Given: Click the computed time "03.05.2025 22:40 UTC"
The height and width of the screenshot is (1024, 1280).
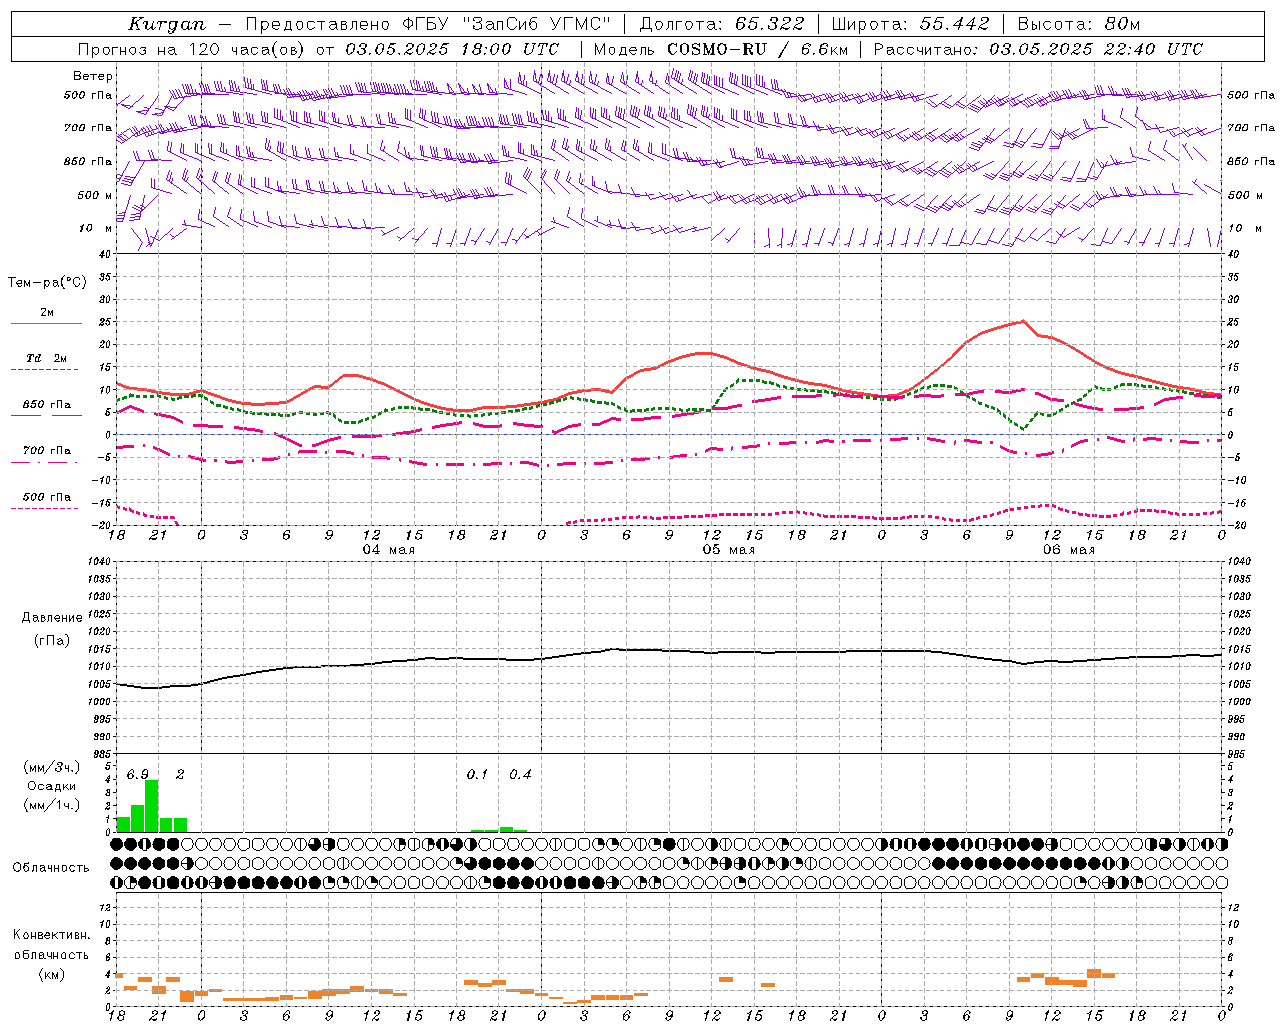Looking at the screenshot, I should coord(1096,49).
